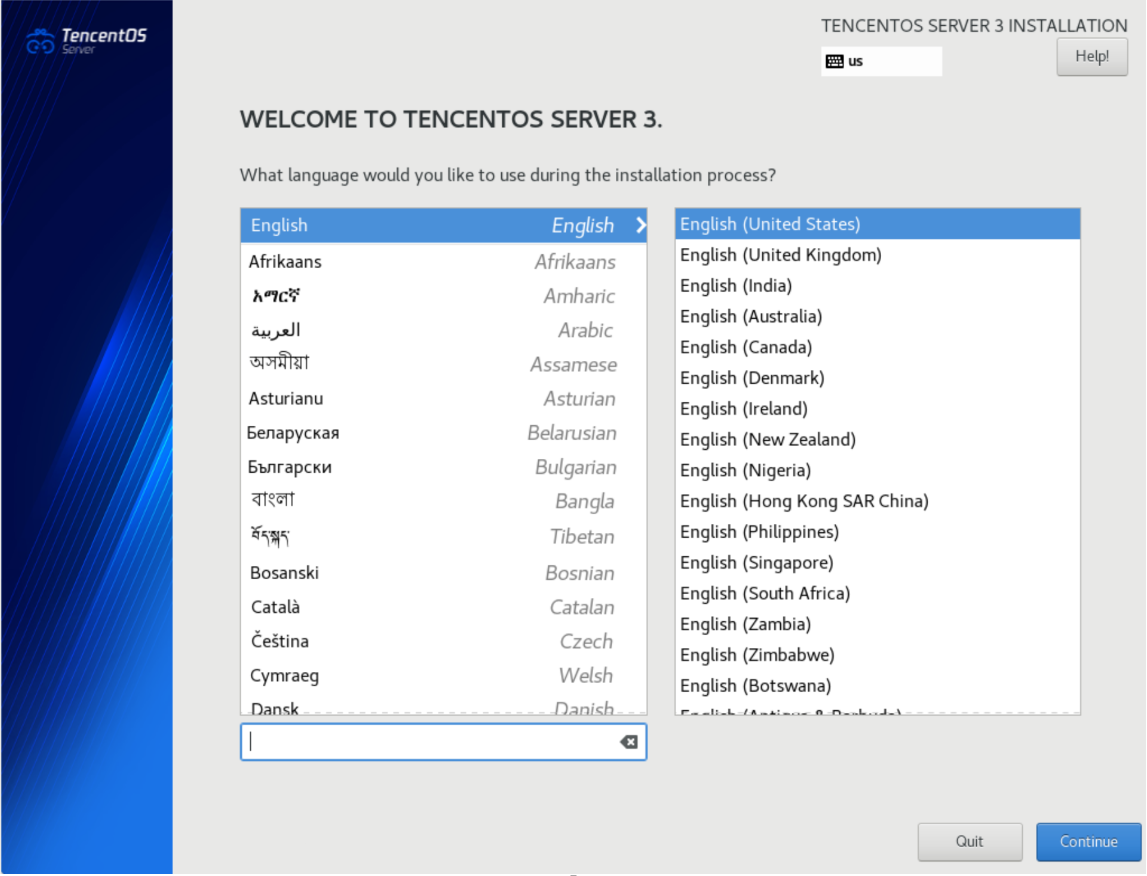Select English in the language list
Image resolution: width=1147 pixels, height=876 pixels.
pyautogui.click(x=443, y=225)
